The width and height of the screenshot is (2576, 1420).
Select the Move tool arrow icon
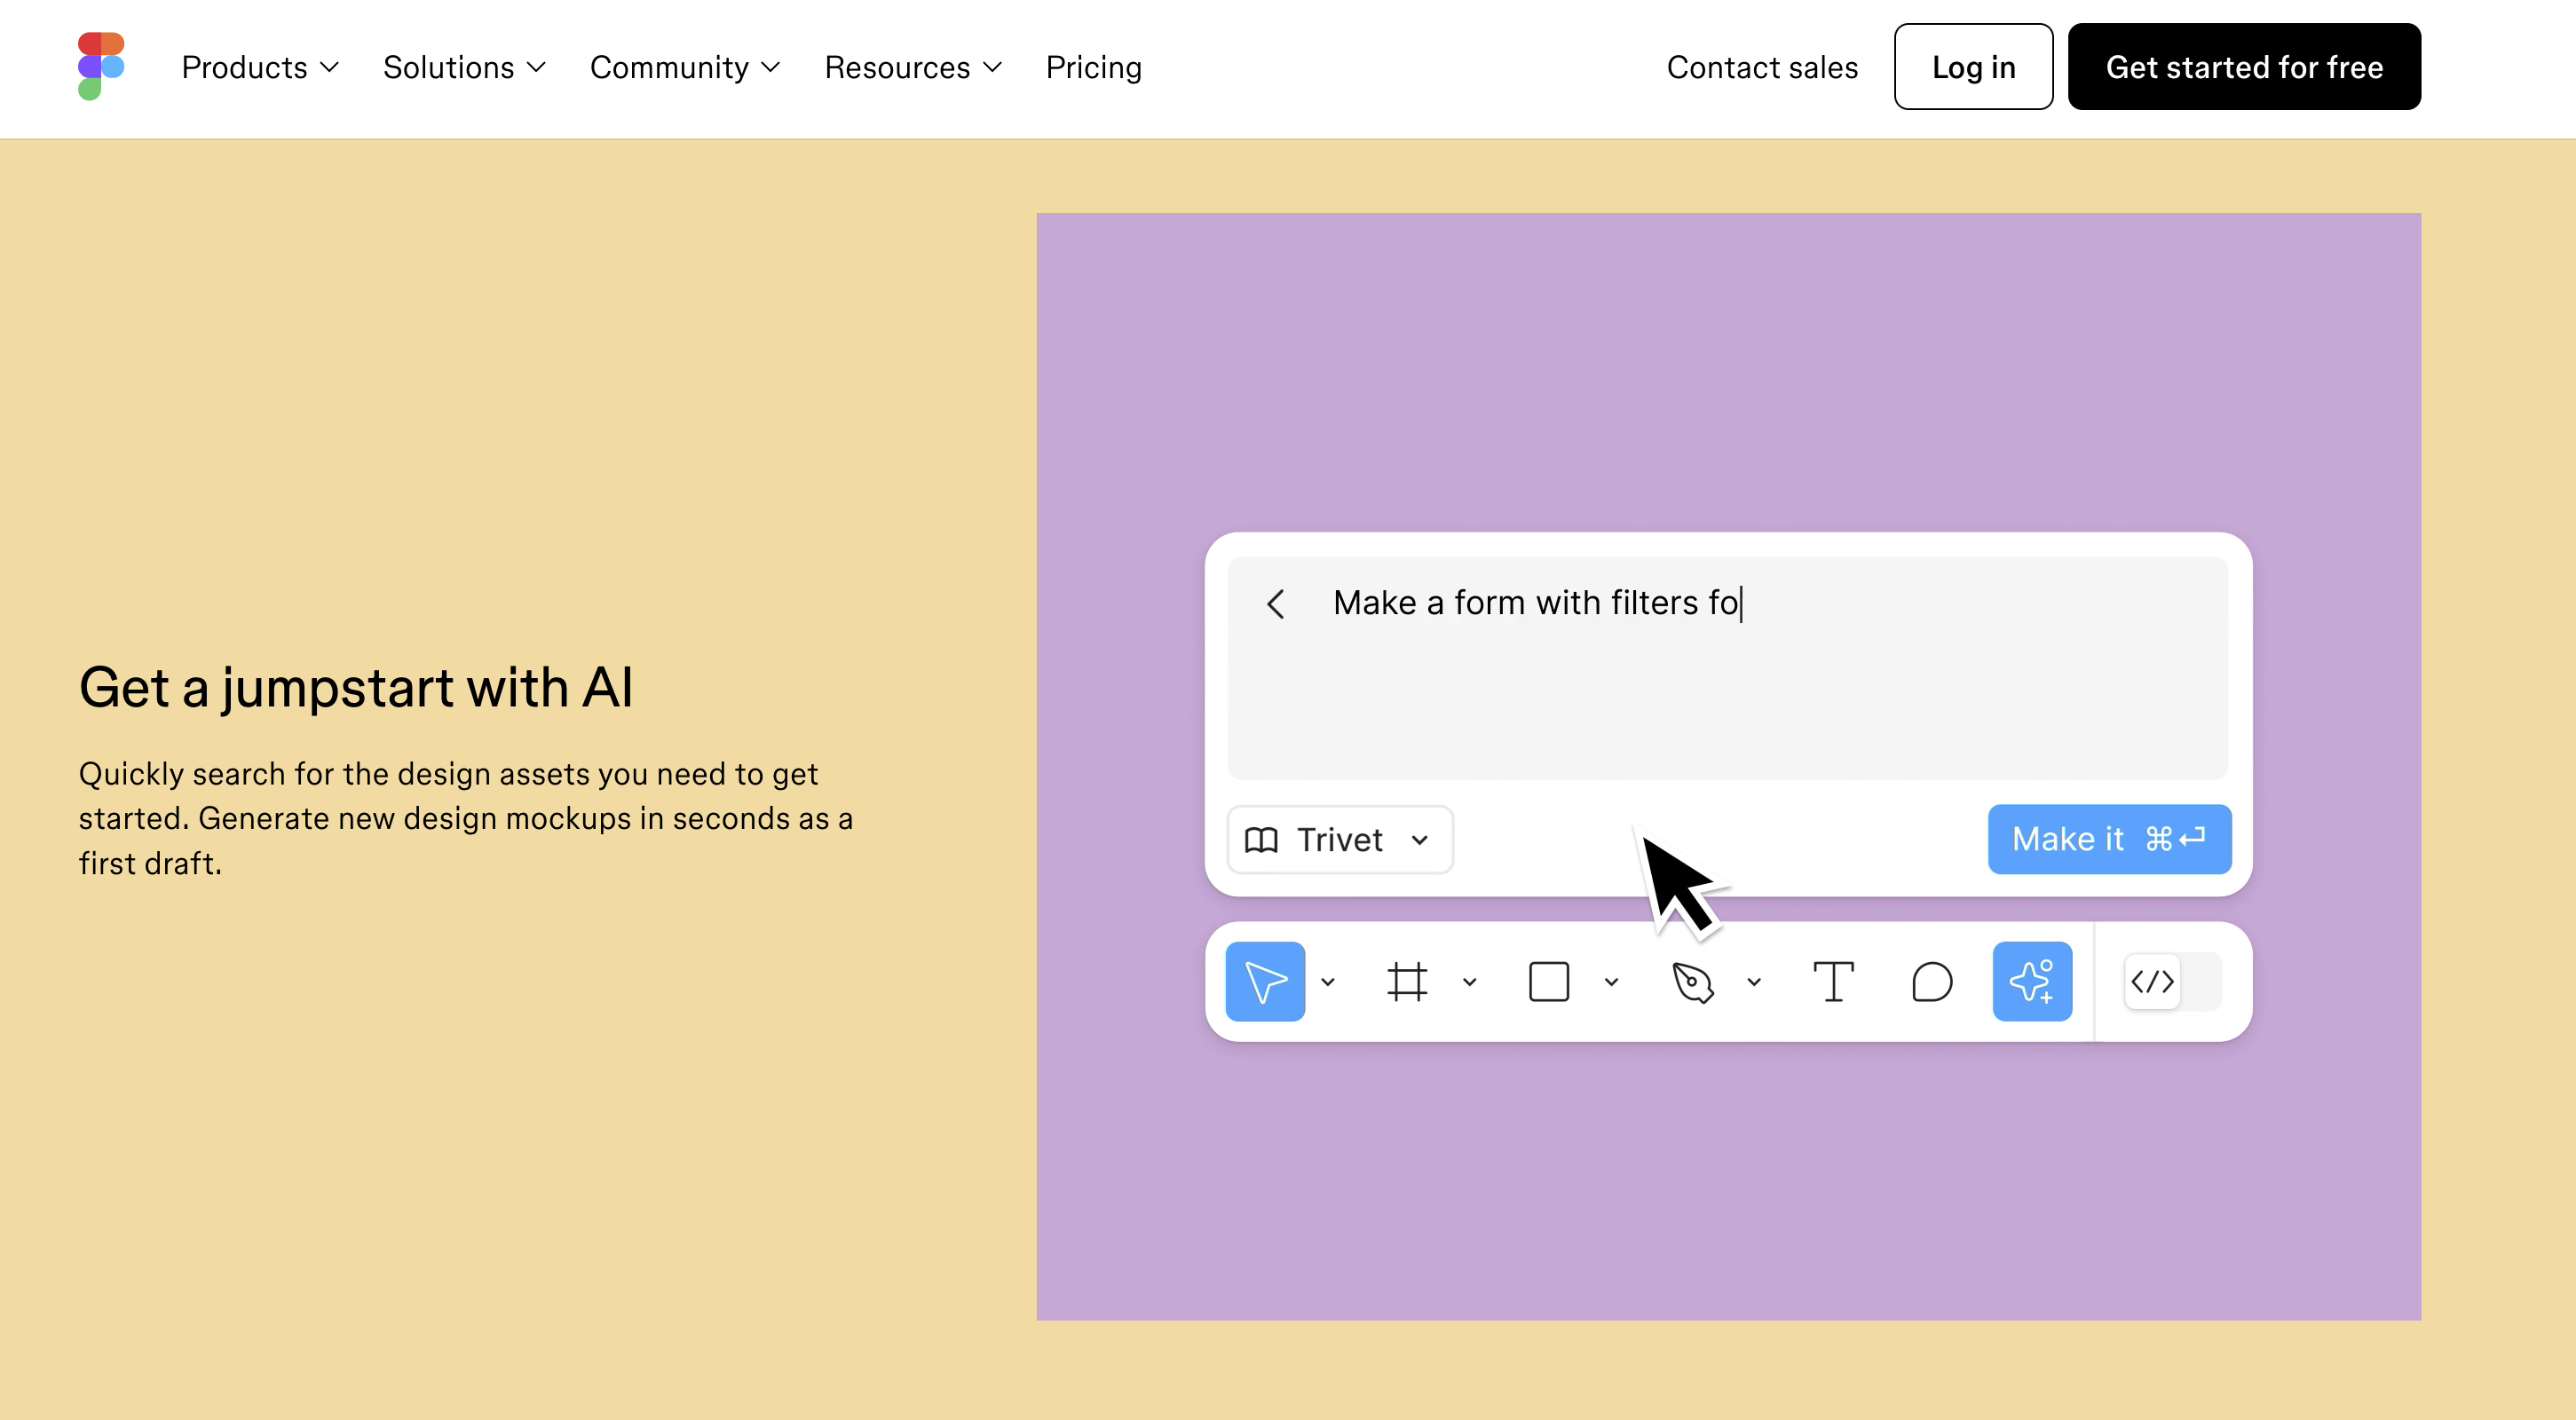point(1265,981)
